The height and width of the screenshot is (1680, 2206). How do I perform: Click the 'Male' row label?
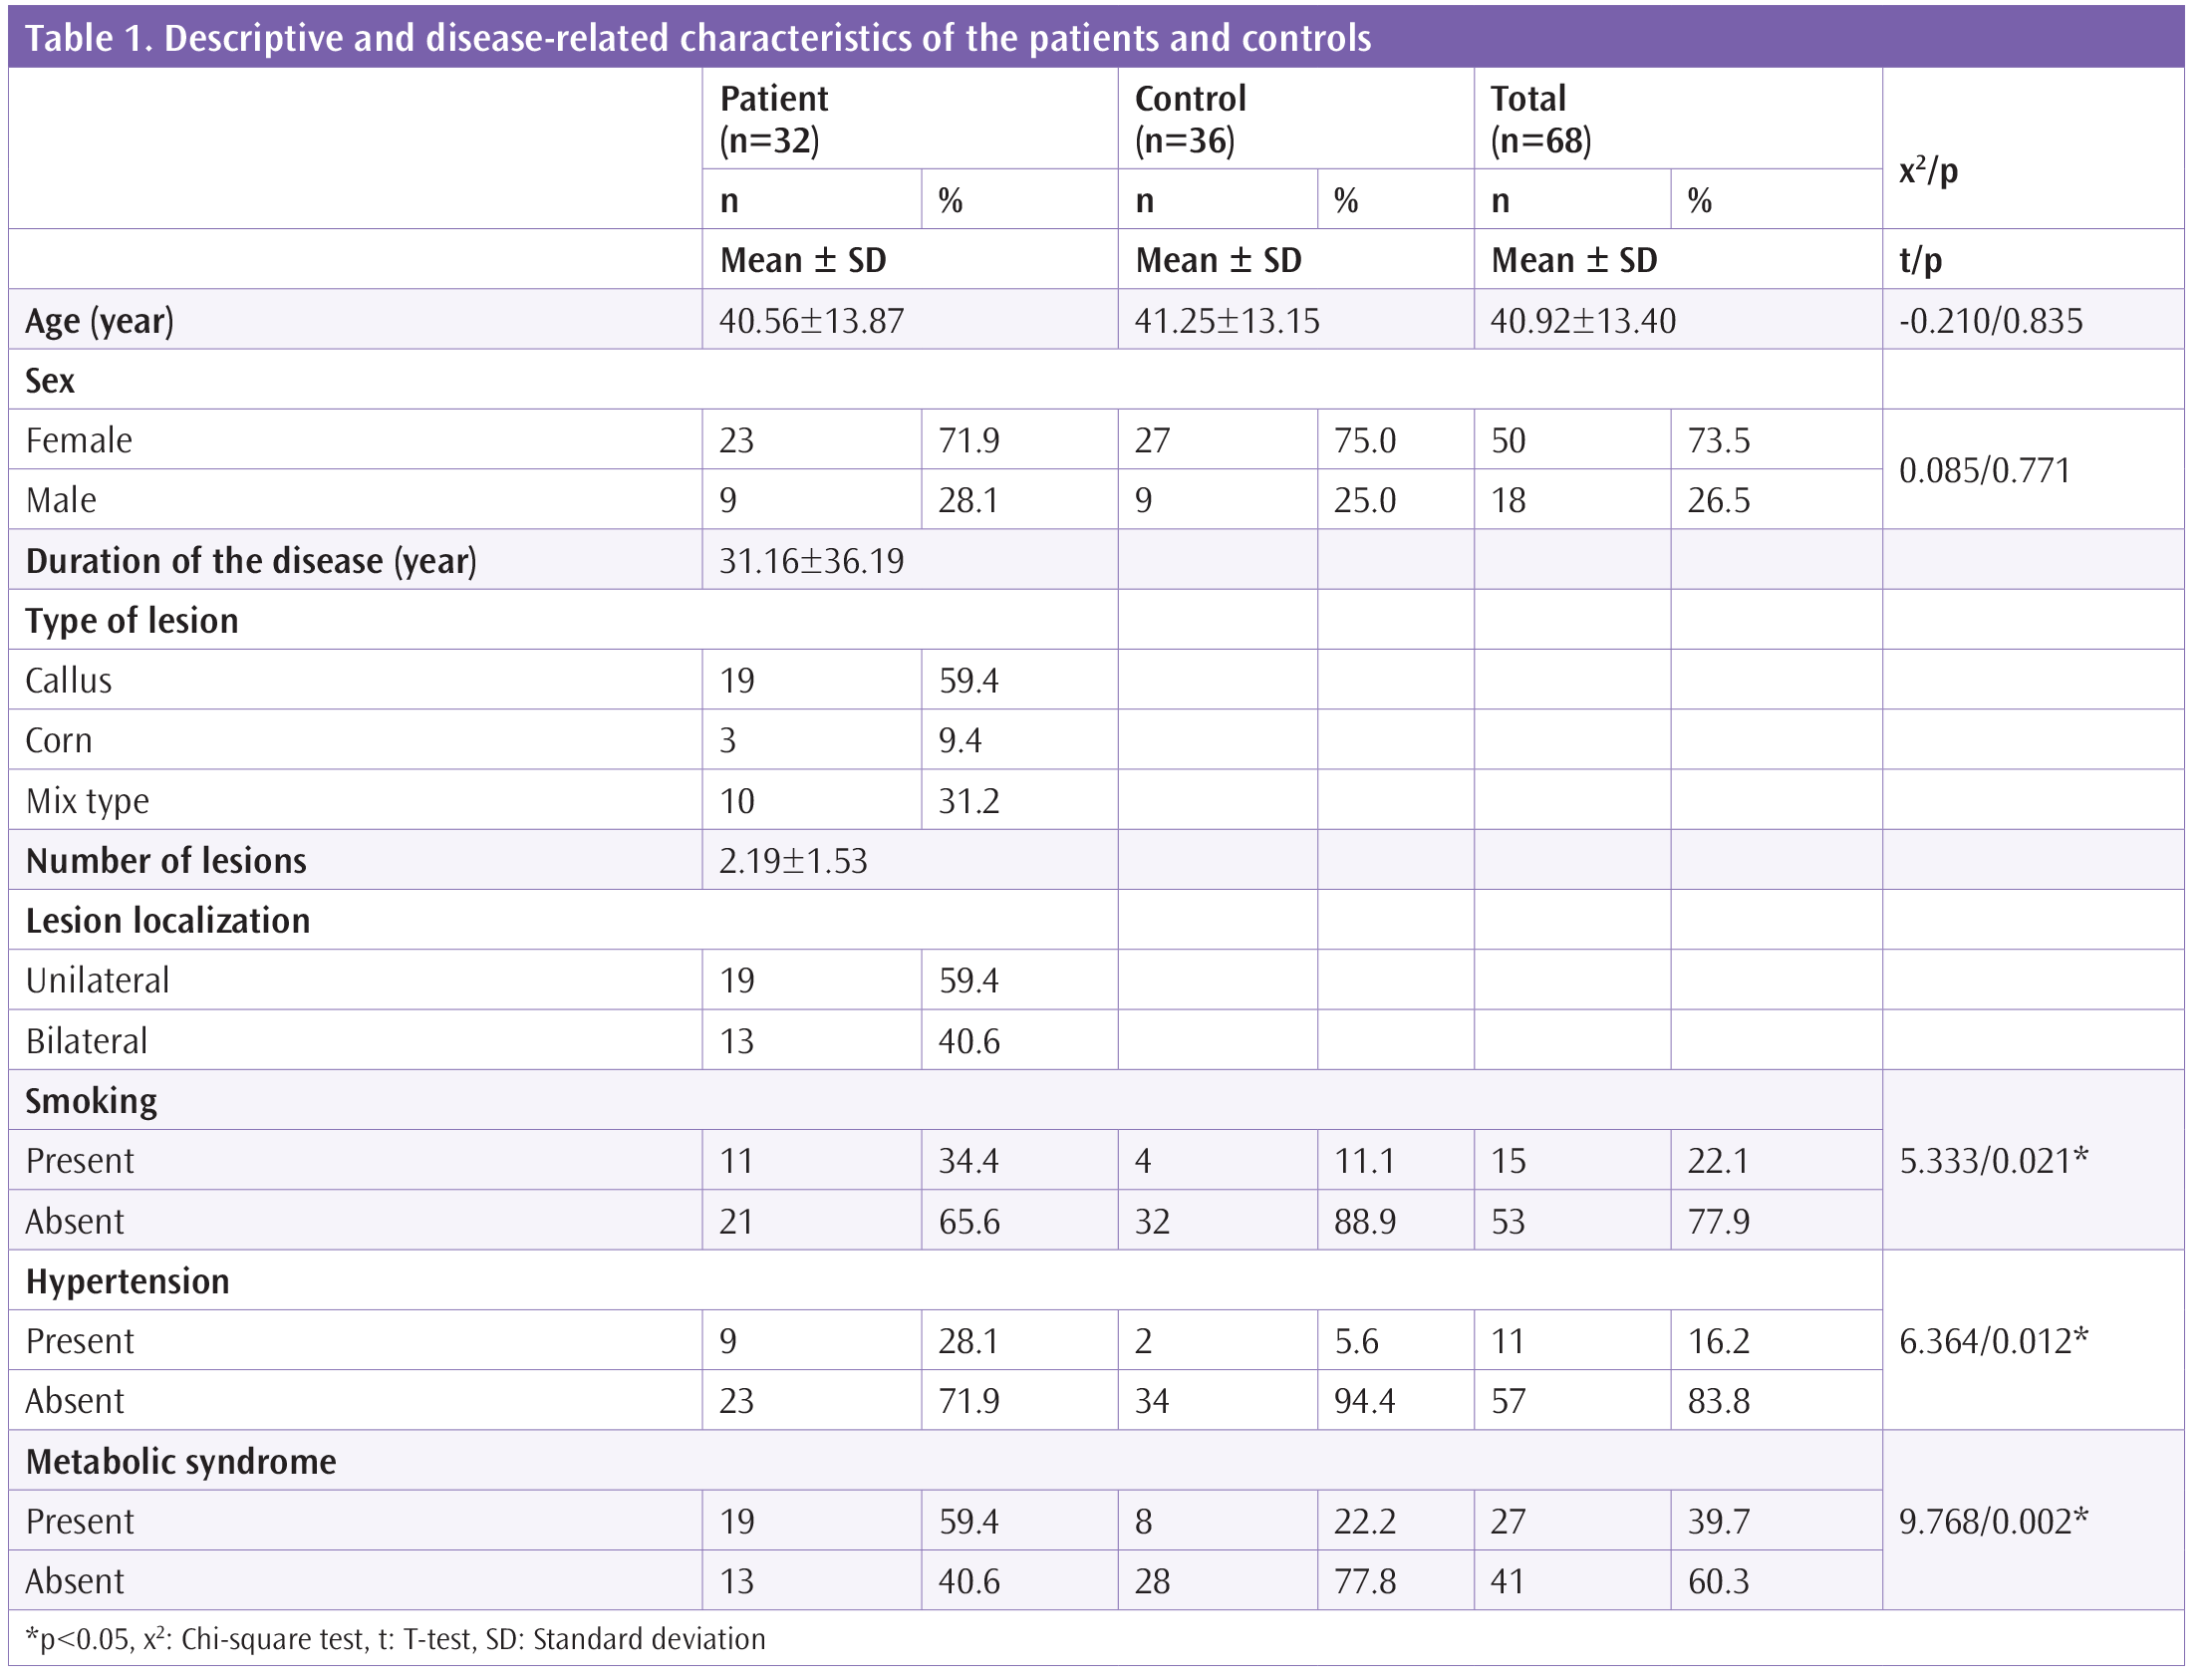61,500
